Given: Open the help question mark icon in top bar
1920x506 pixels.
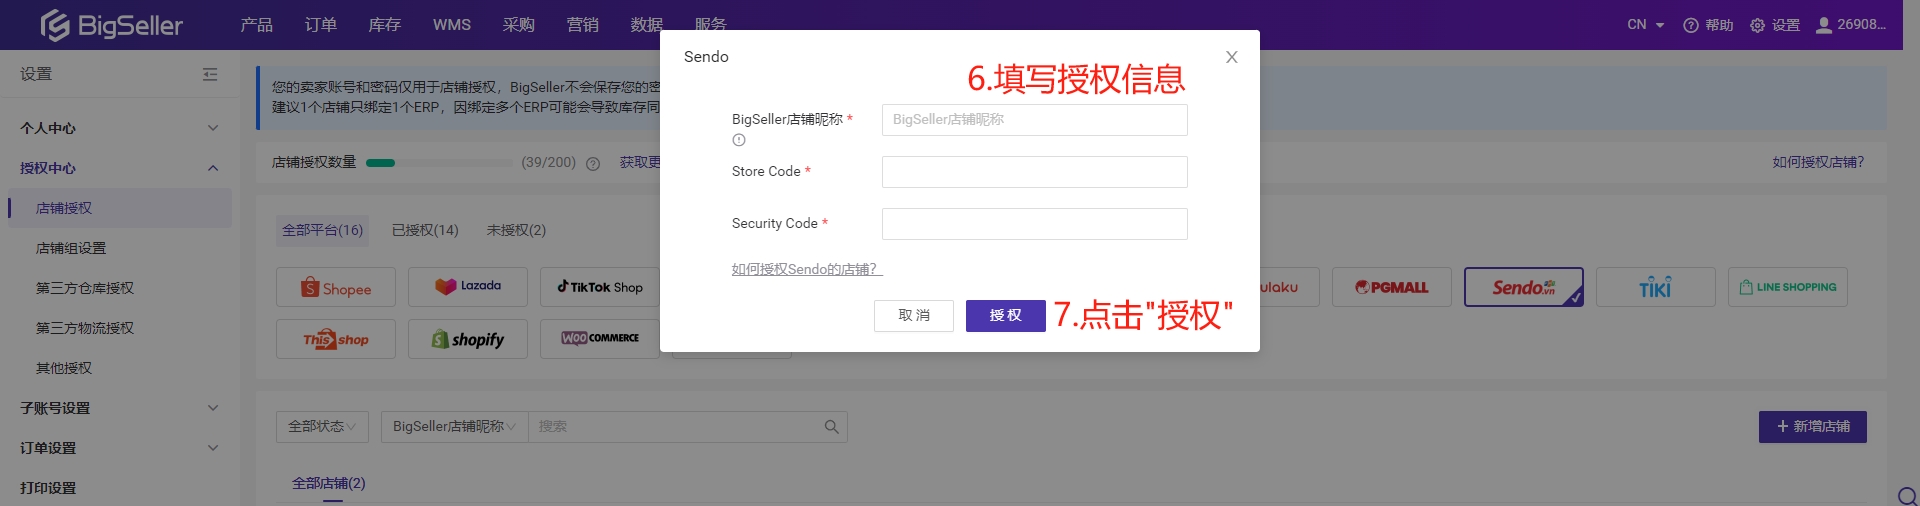Looking at the screenshot, I should pos(1690,25).
